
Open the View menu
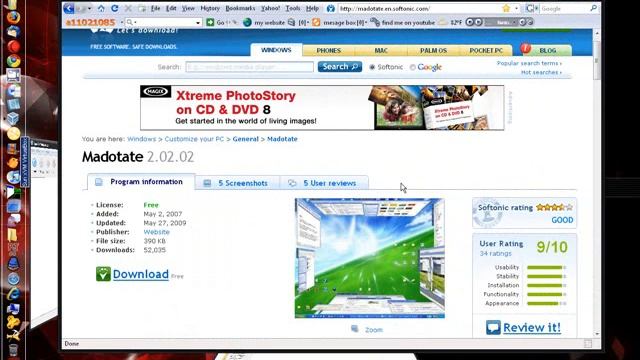pos(188,8)
